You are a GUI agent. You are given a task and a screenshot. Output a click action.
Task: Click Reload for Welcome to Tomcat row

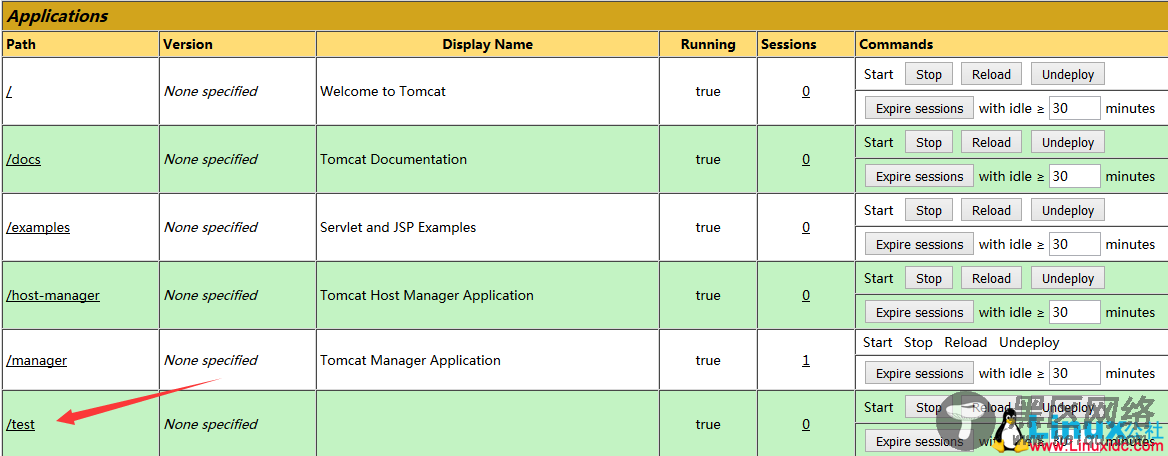click(x=991, y=75)
